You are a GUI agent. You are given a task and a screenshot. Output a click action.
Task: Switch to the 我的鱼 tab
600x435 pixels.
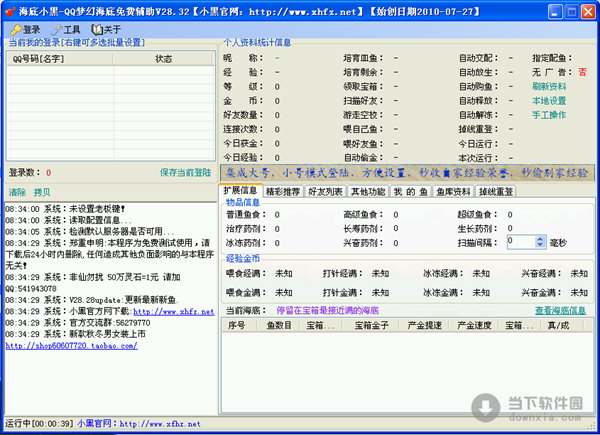tap(411, 191)
